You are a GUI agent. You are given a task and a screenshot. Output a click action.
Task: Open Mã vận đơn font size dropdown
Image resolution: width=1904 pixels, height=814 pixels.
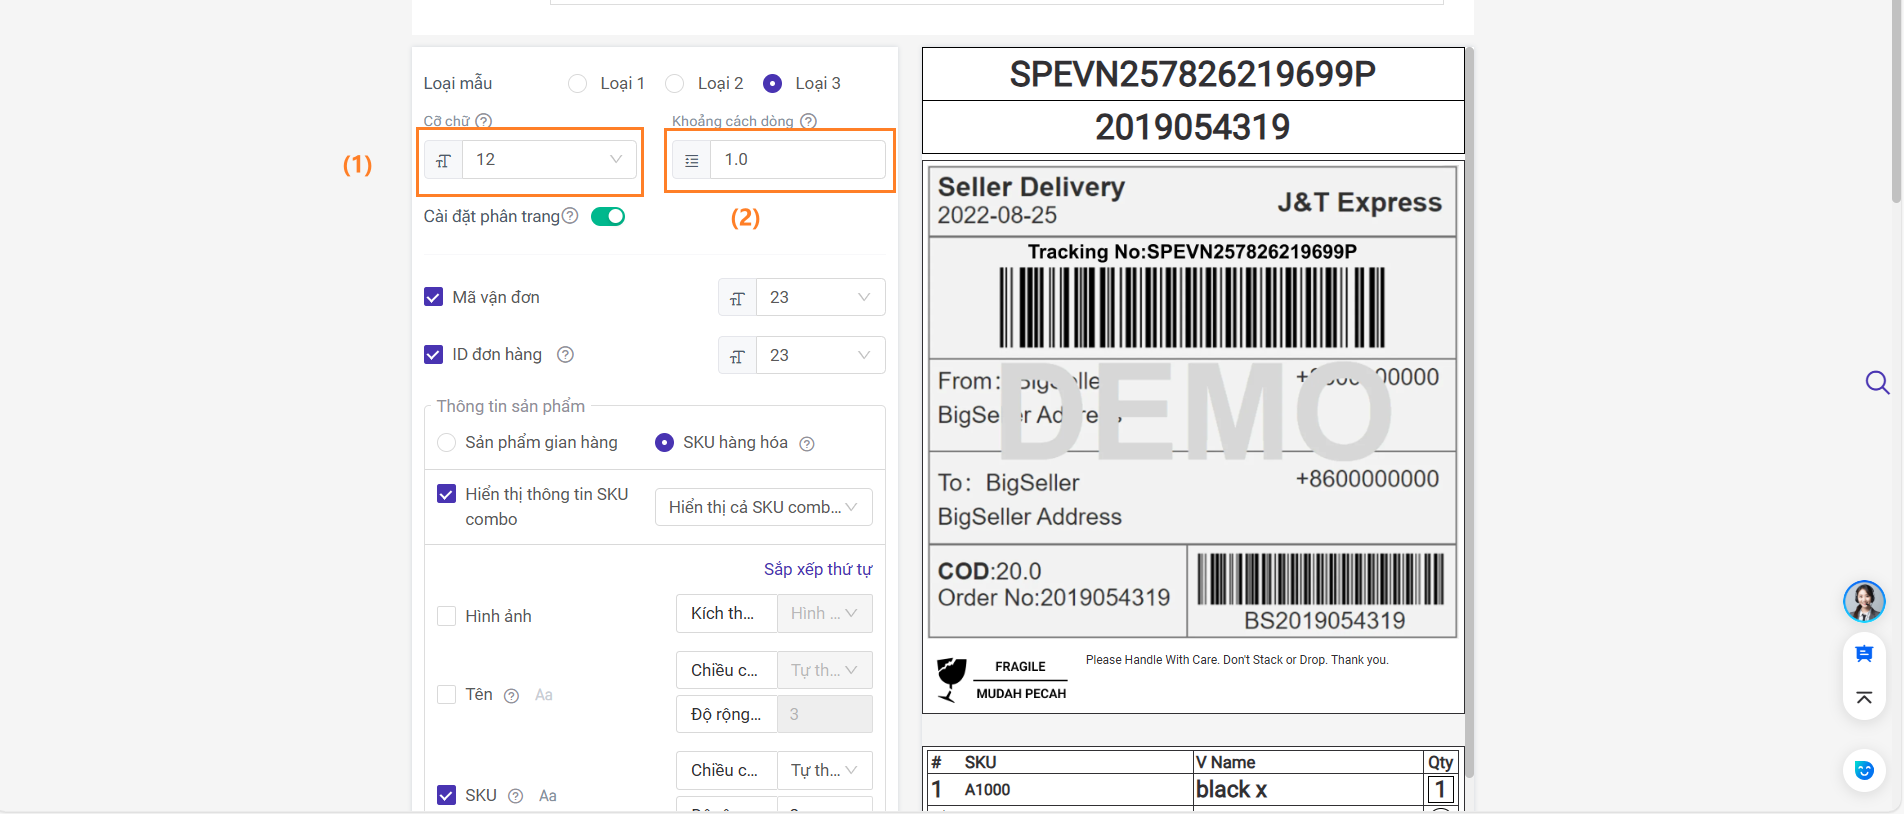[x=820, y=297]
